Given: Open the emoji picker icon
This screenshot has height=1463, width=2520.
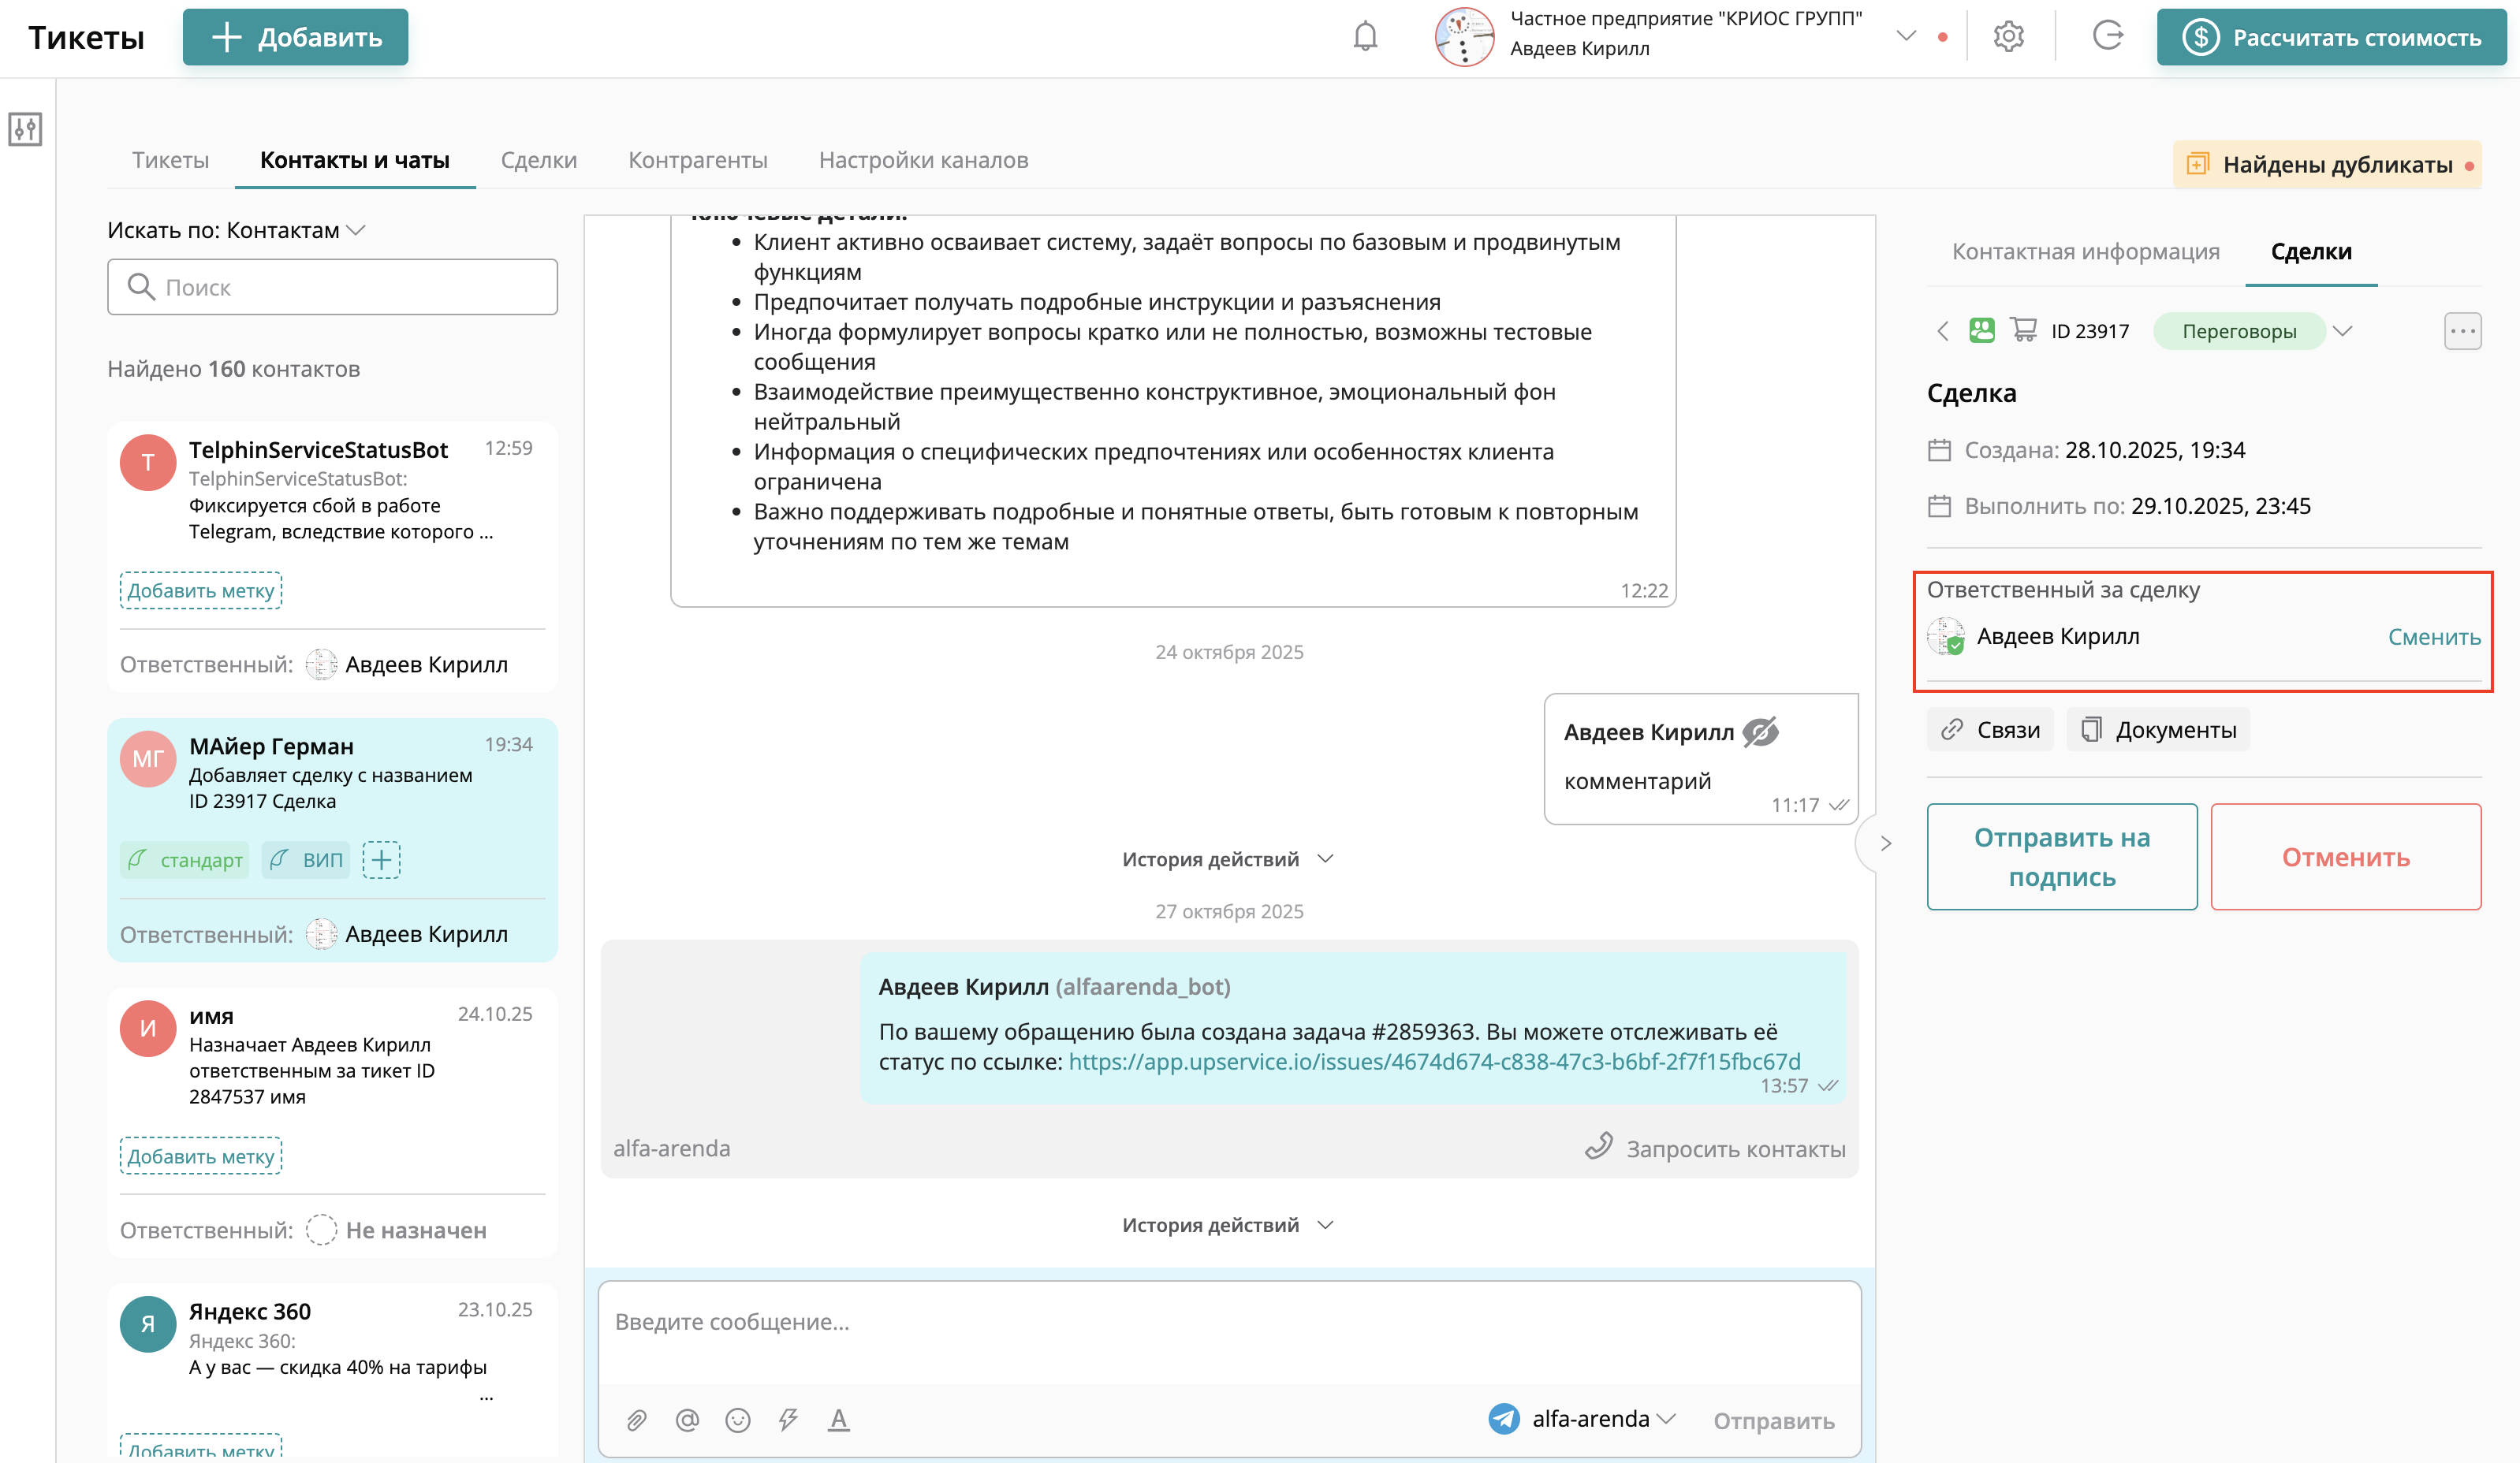Looking at the screenshot, I should 738,1420.
